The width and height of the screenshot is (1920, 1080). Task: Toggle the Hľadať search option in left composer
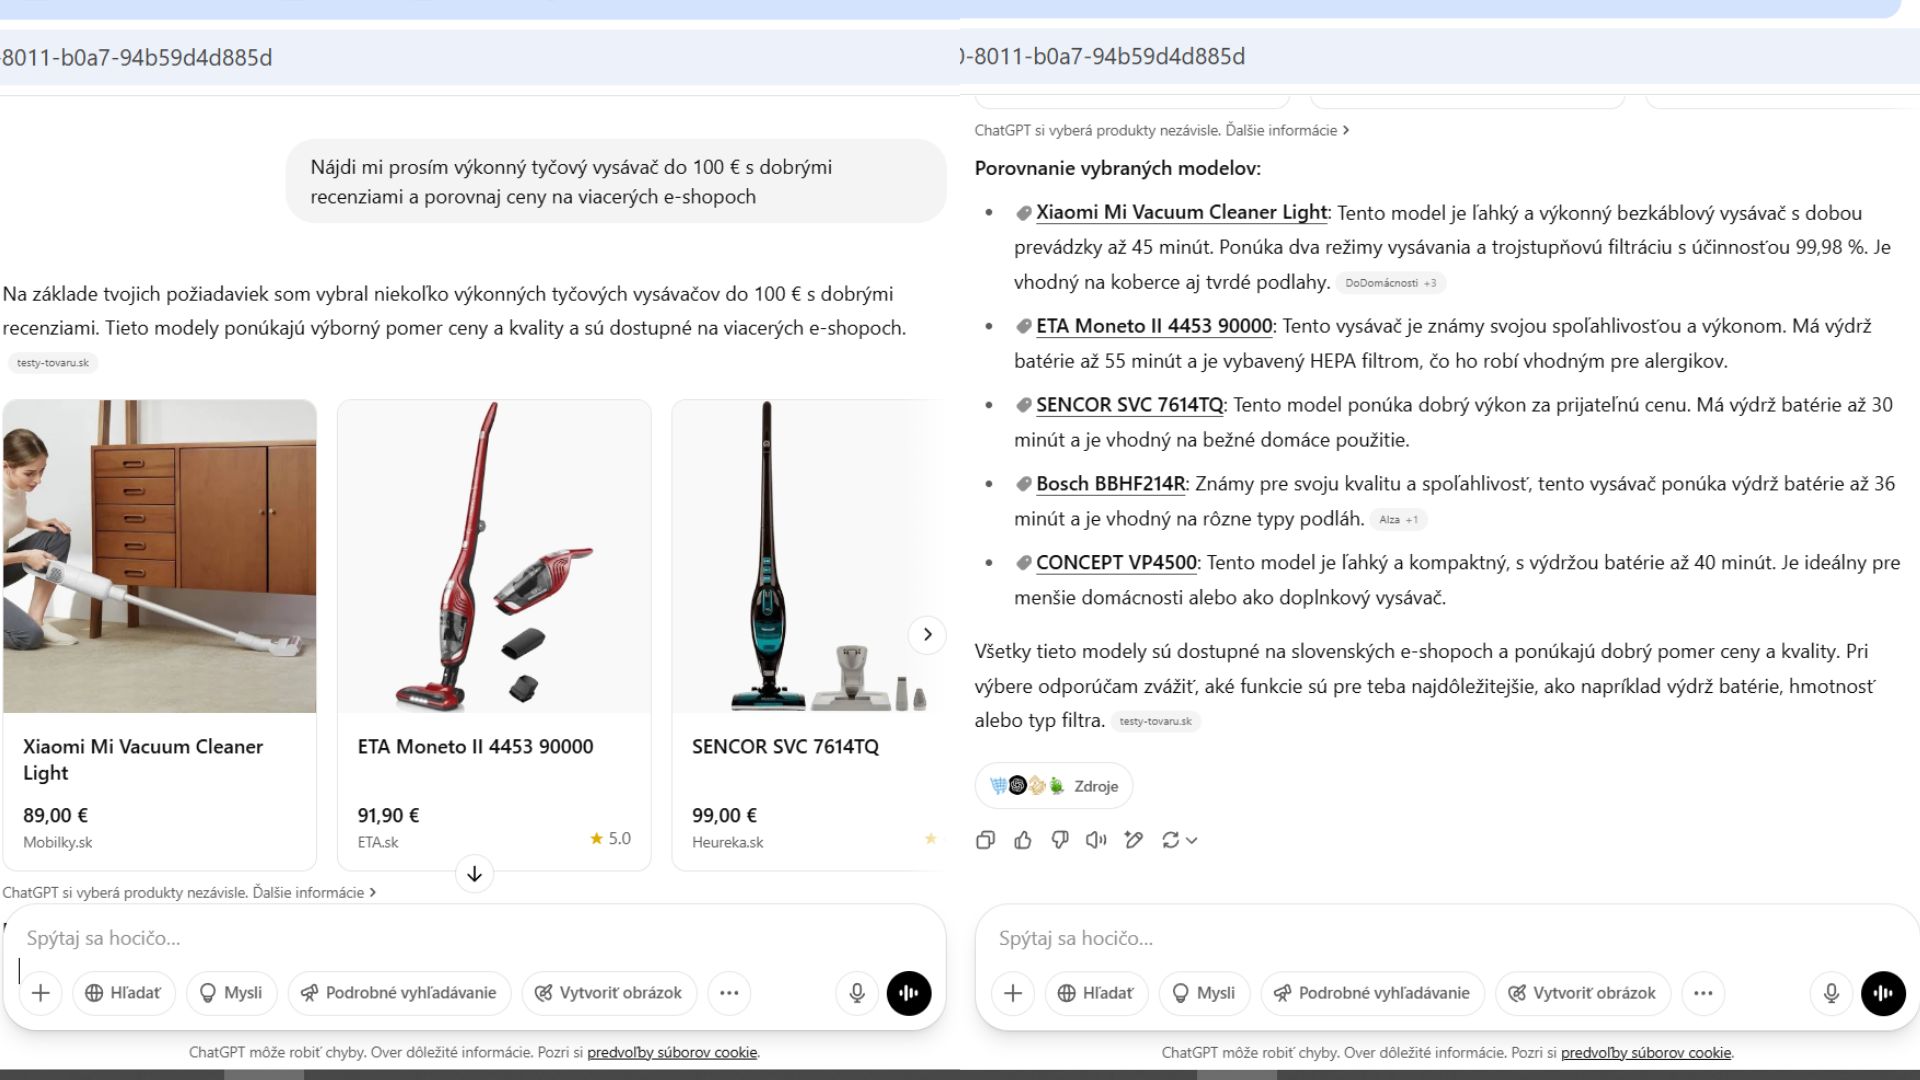point(124,993)
